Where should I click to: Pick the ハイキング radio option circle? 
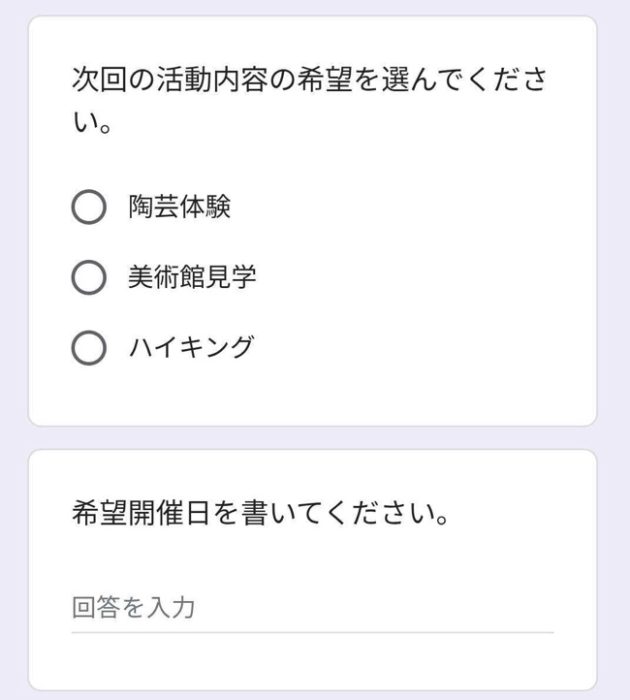89,347
